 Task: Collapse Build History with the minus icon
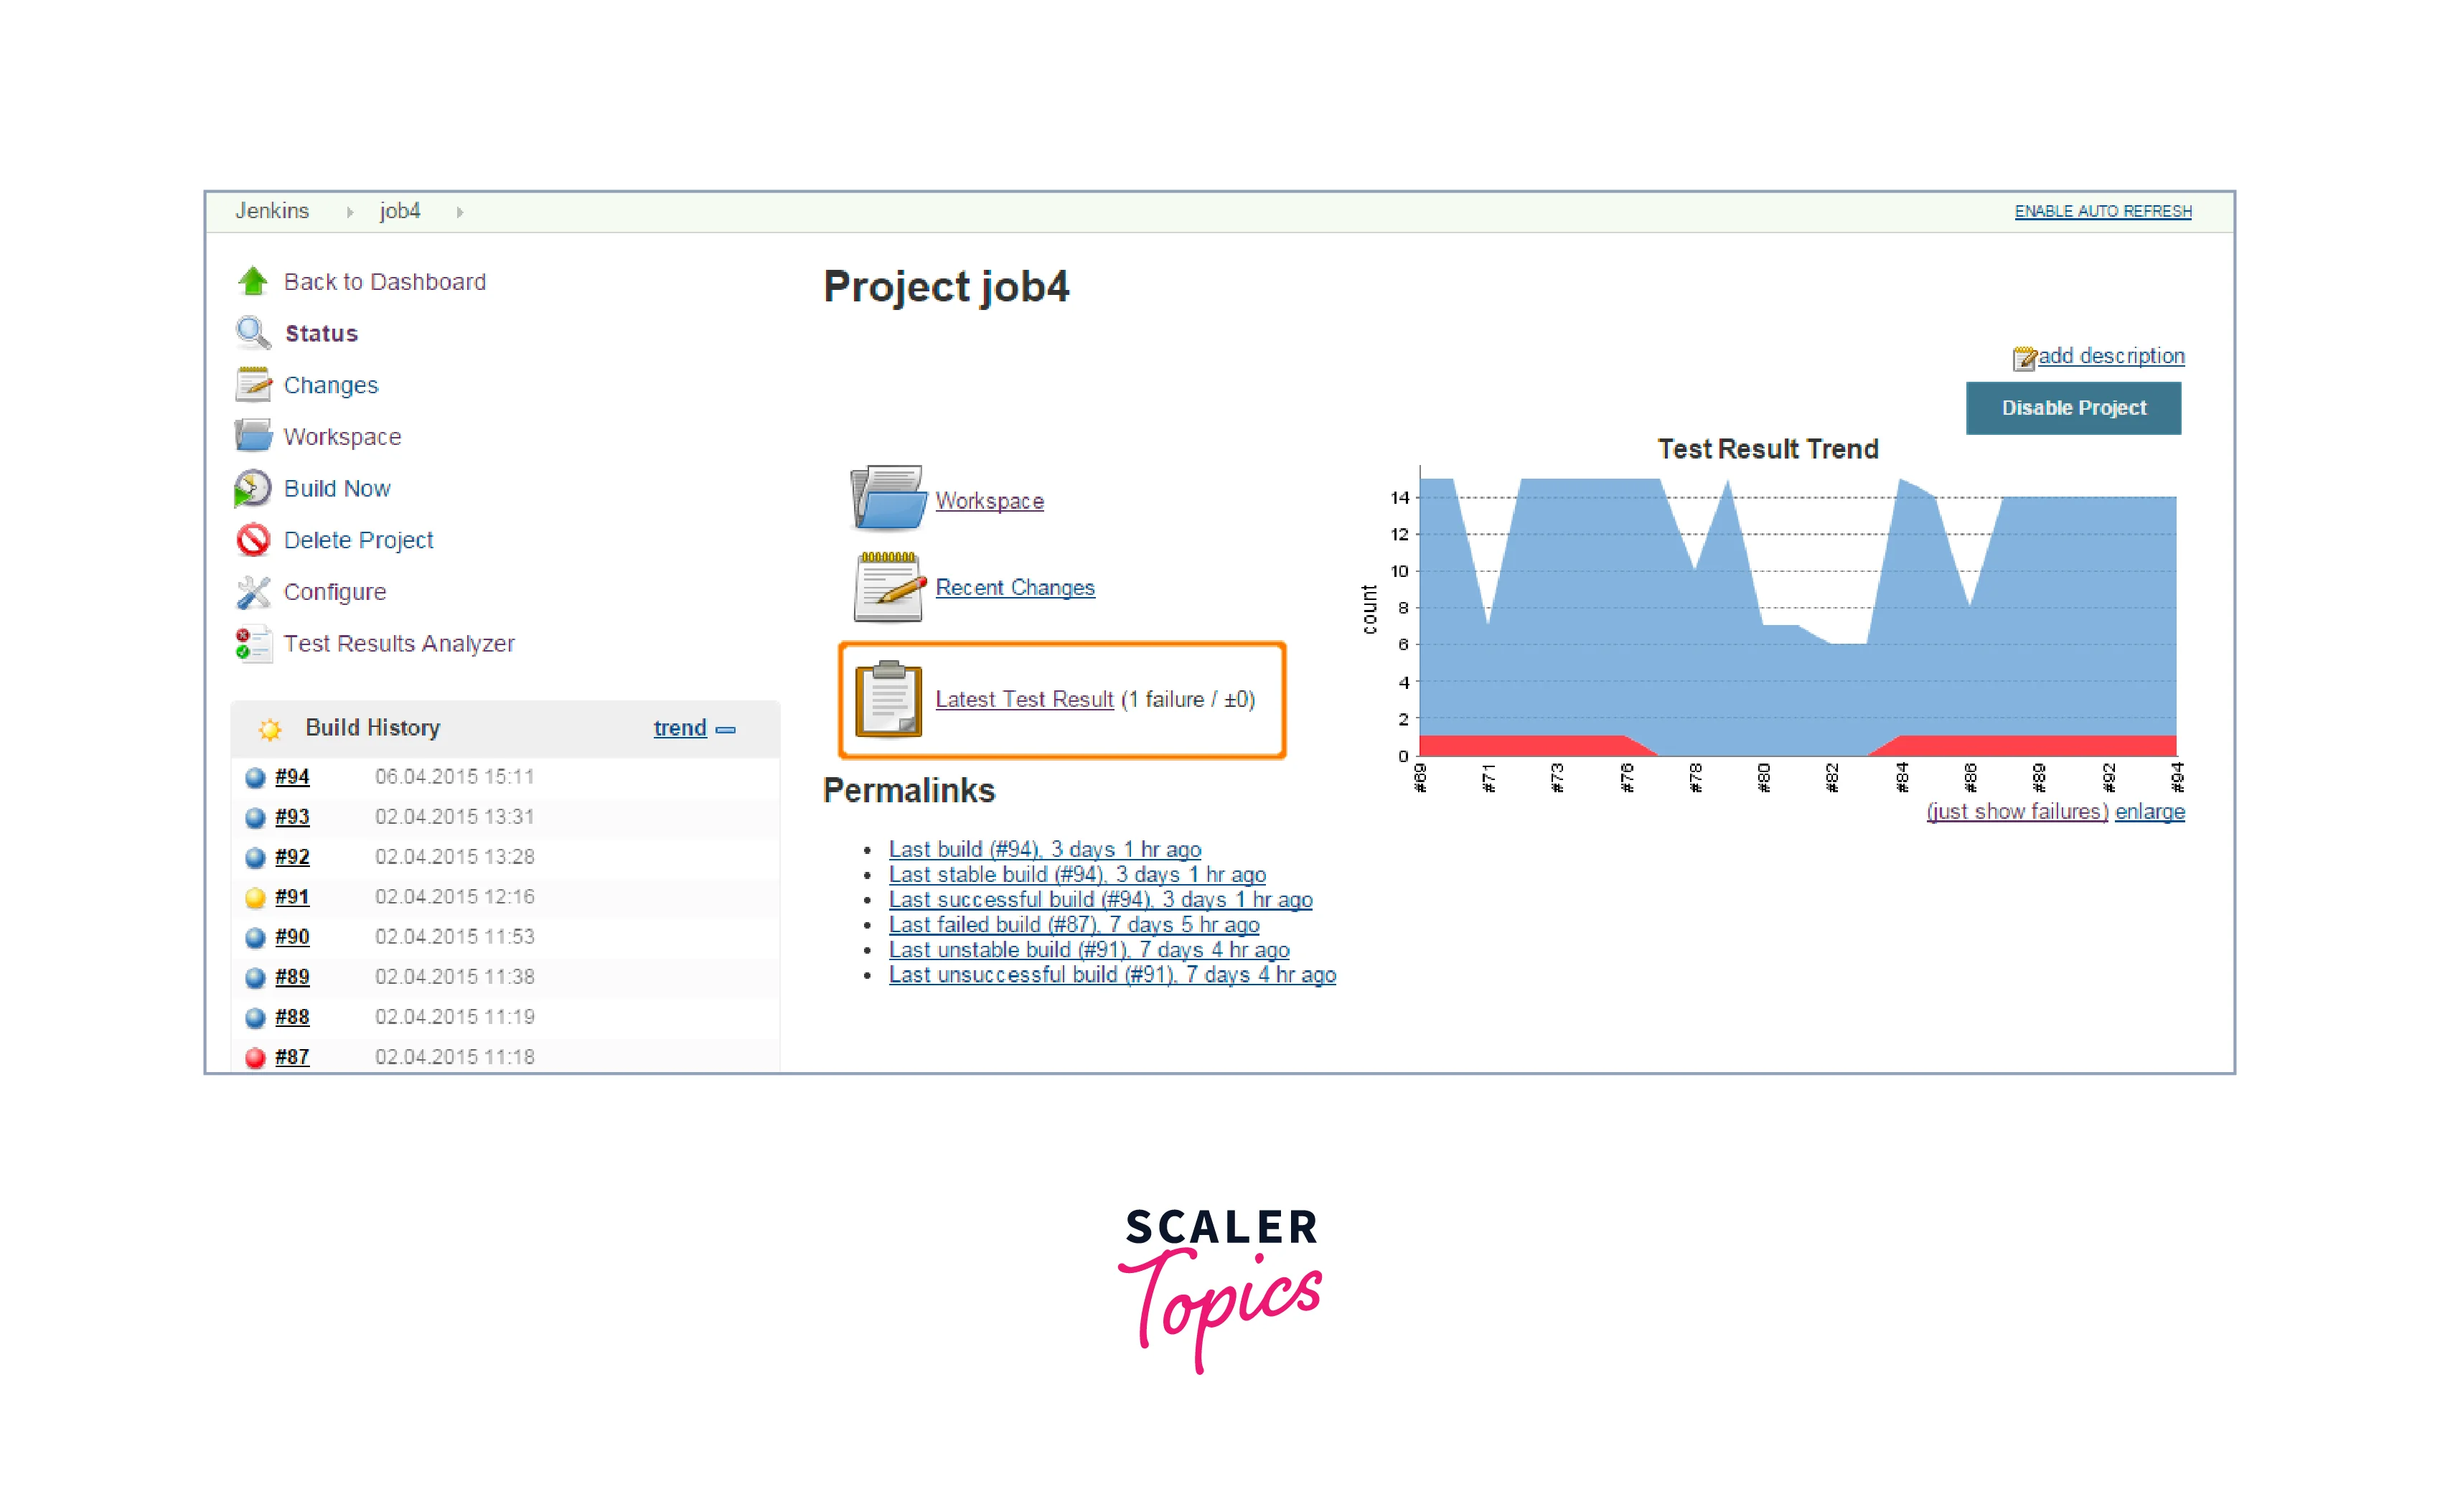click(x=727, y=729)
